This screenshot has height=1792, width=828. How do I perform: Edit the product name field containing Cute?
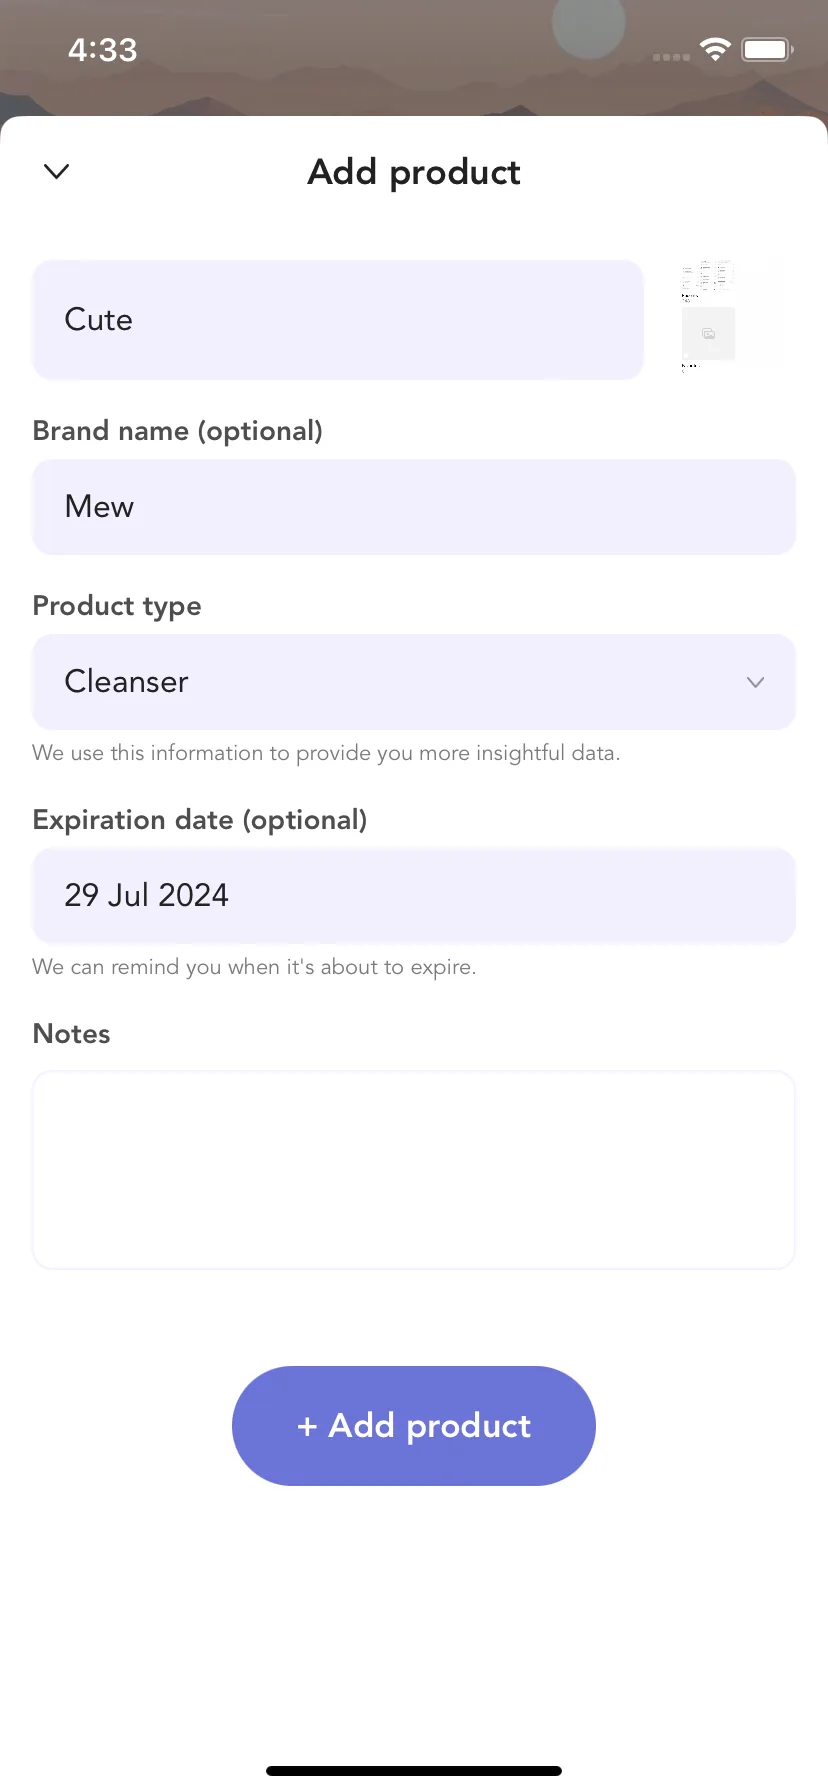(338, 320)
